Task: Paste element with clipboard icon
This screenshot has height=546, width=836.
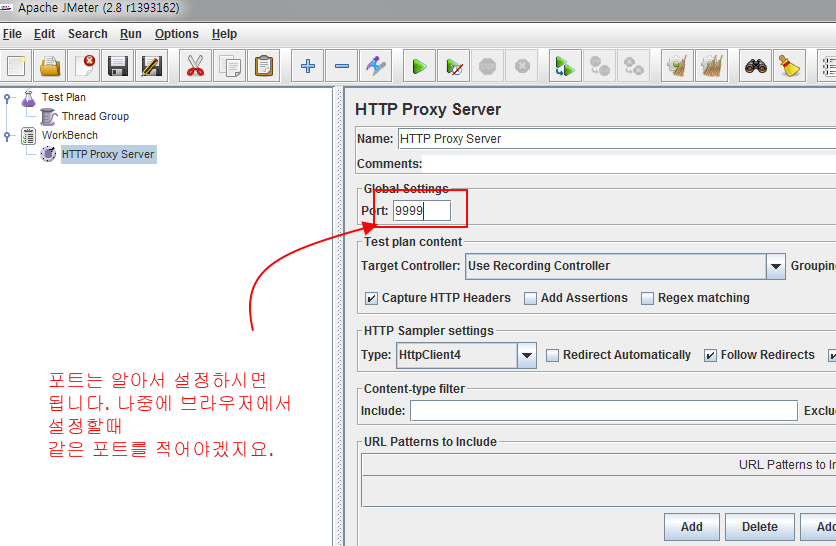Action: click(x=264, y=67)
